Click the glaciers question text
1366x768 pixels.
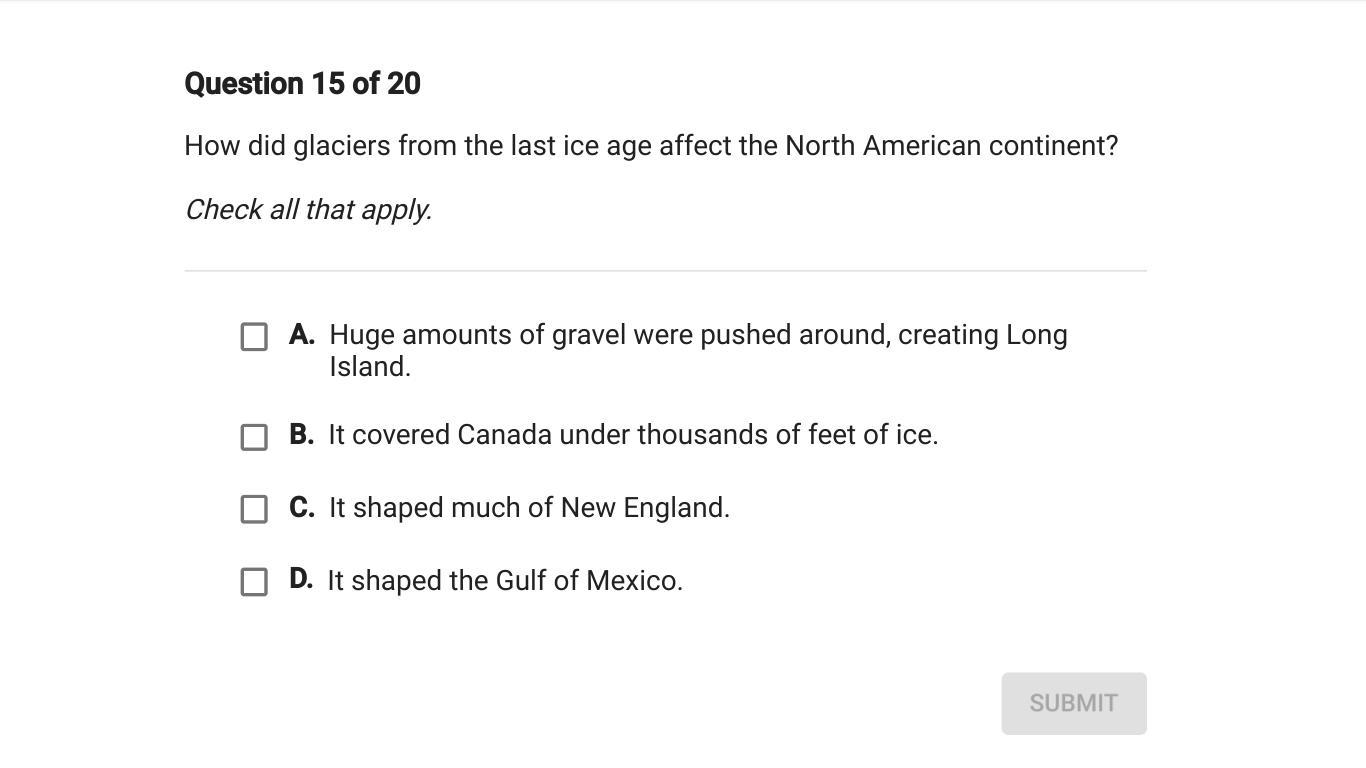click(650, 145)
